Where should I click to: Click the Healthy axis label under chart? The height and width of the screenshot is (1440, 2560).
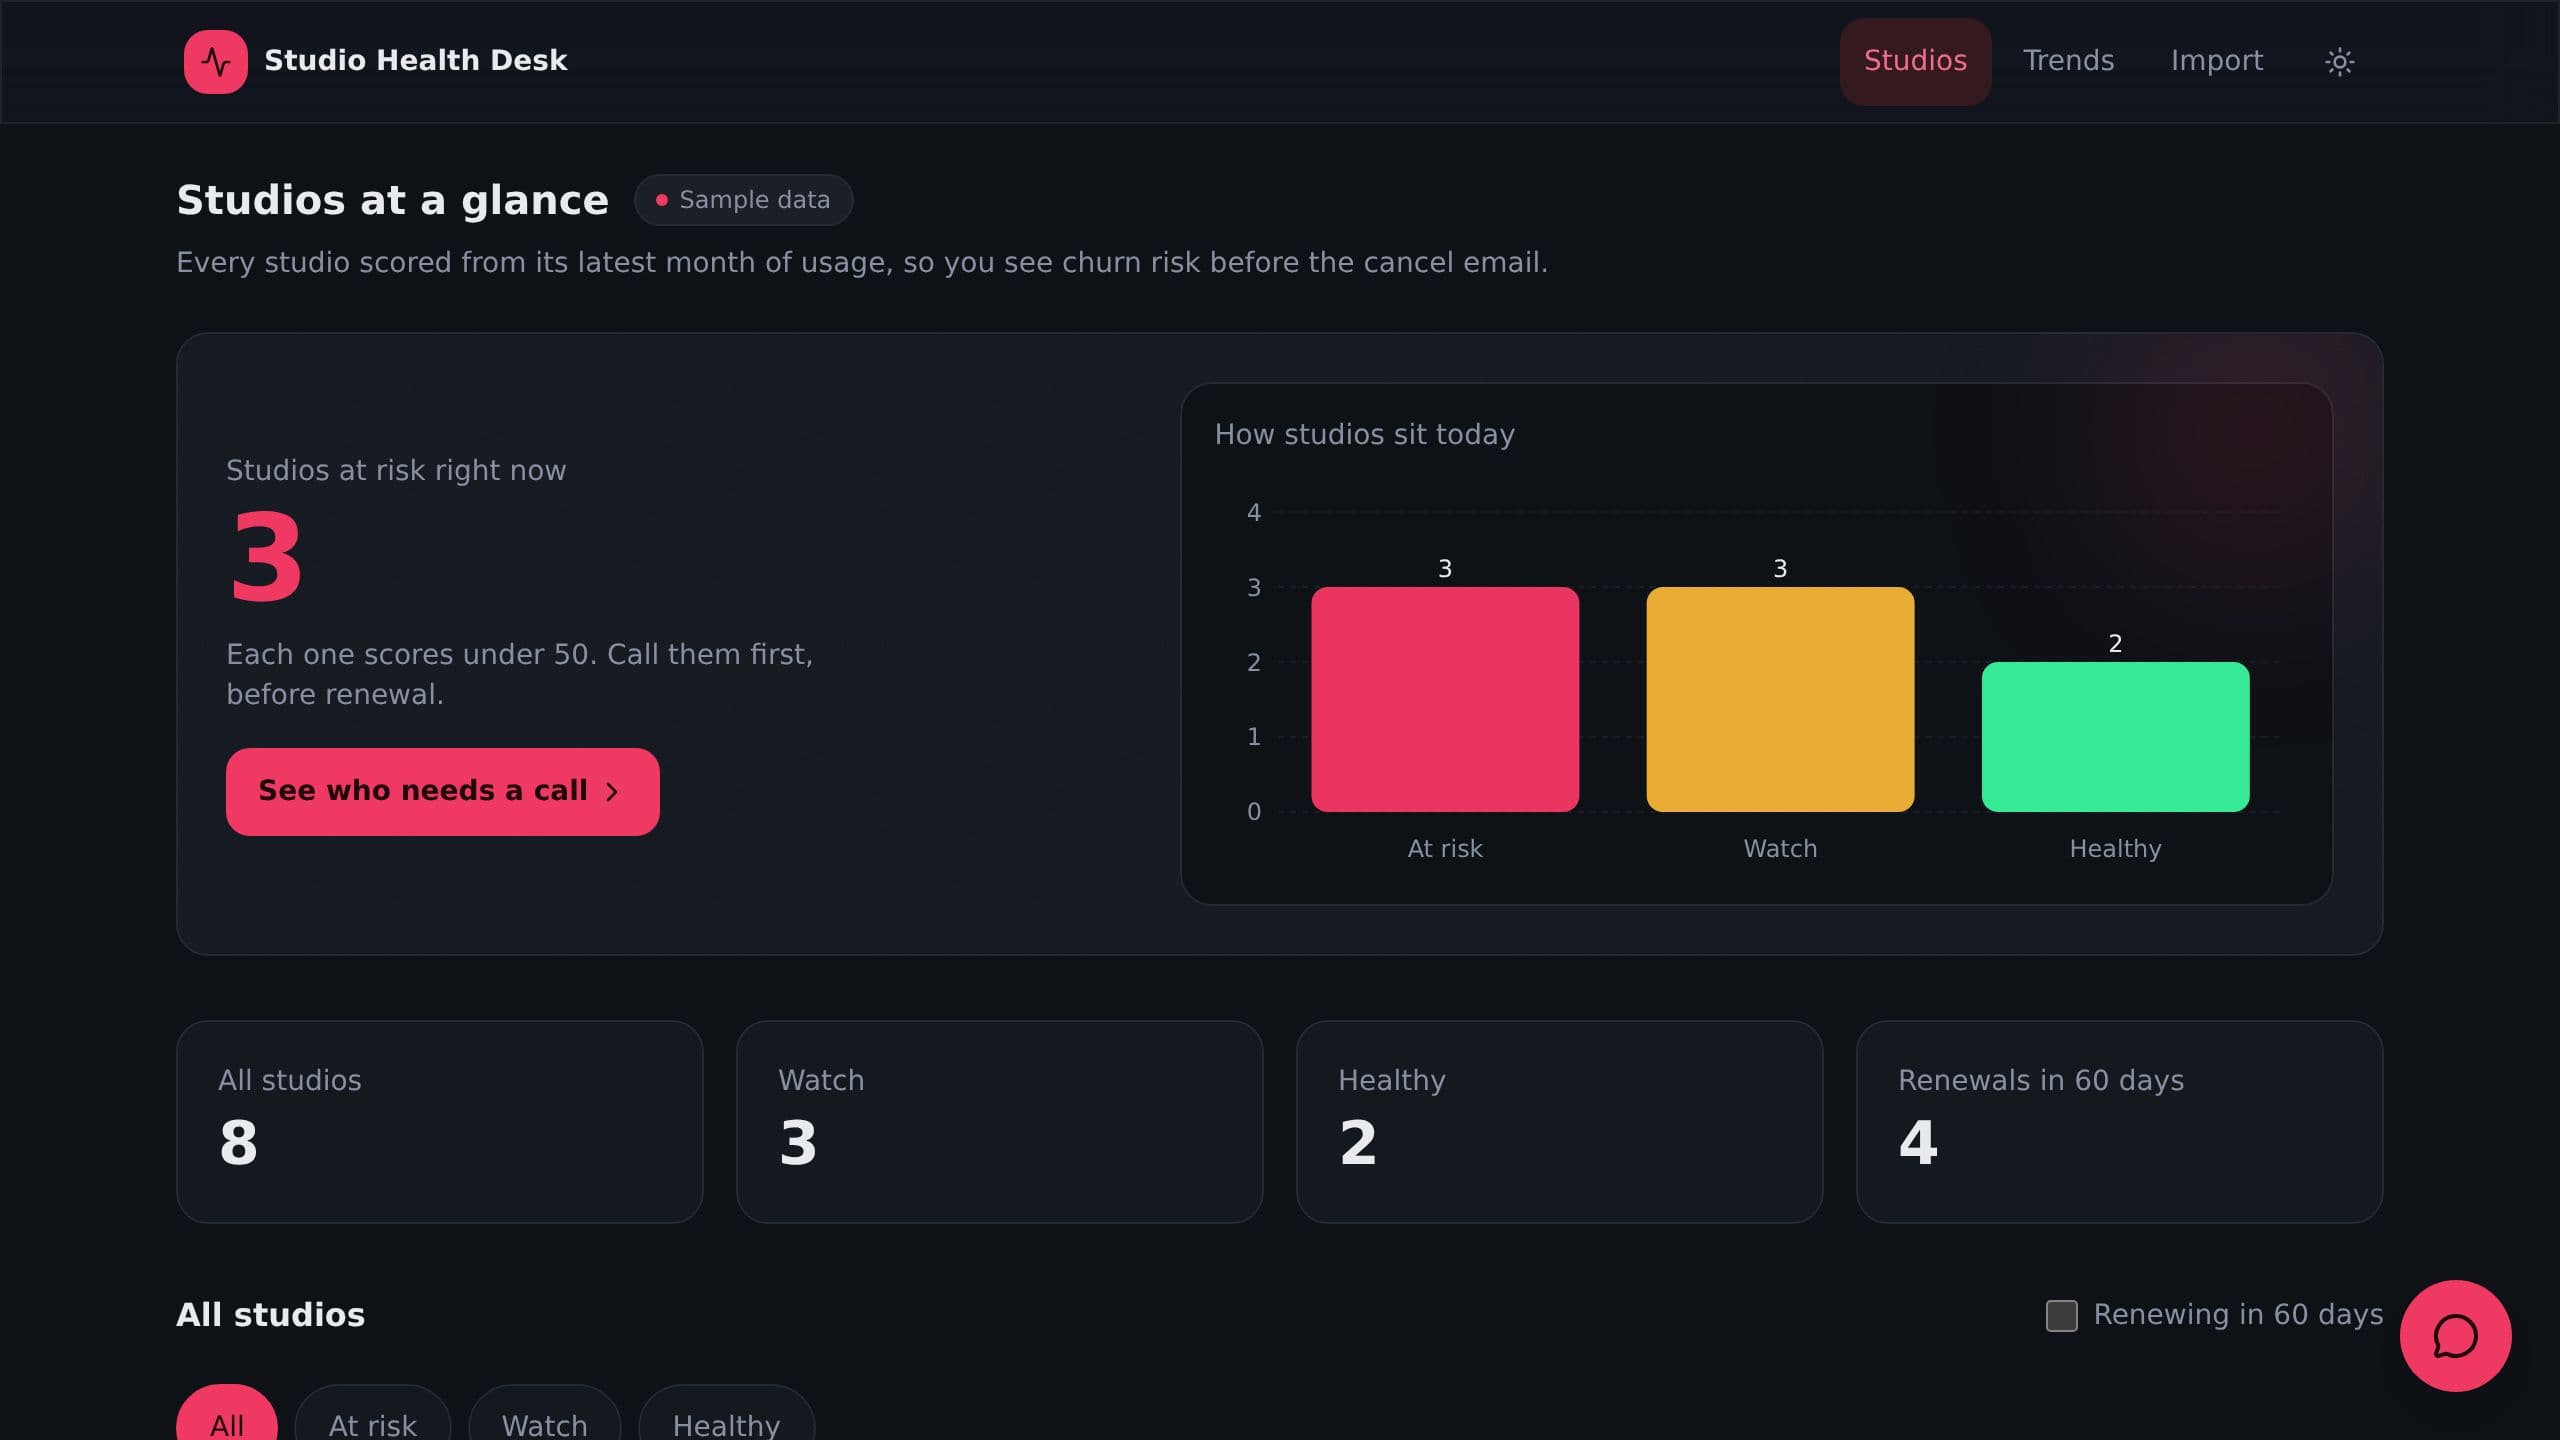[x=2115, y=849]
